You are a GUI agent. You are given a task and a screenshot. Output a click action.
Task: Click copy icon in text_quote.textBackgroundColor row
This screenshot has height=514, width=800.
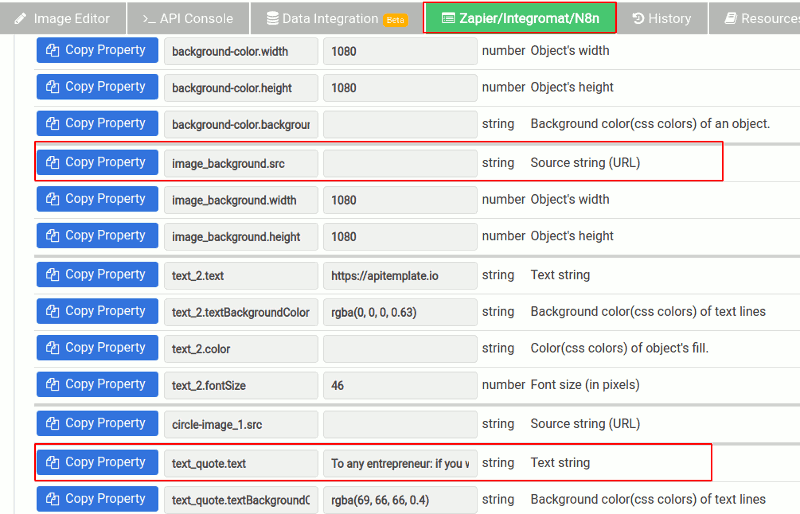pyautogui.click(x=53, y=499)
